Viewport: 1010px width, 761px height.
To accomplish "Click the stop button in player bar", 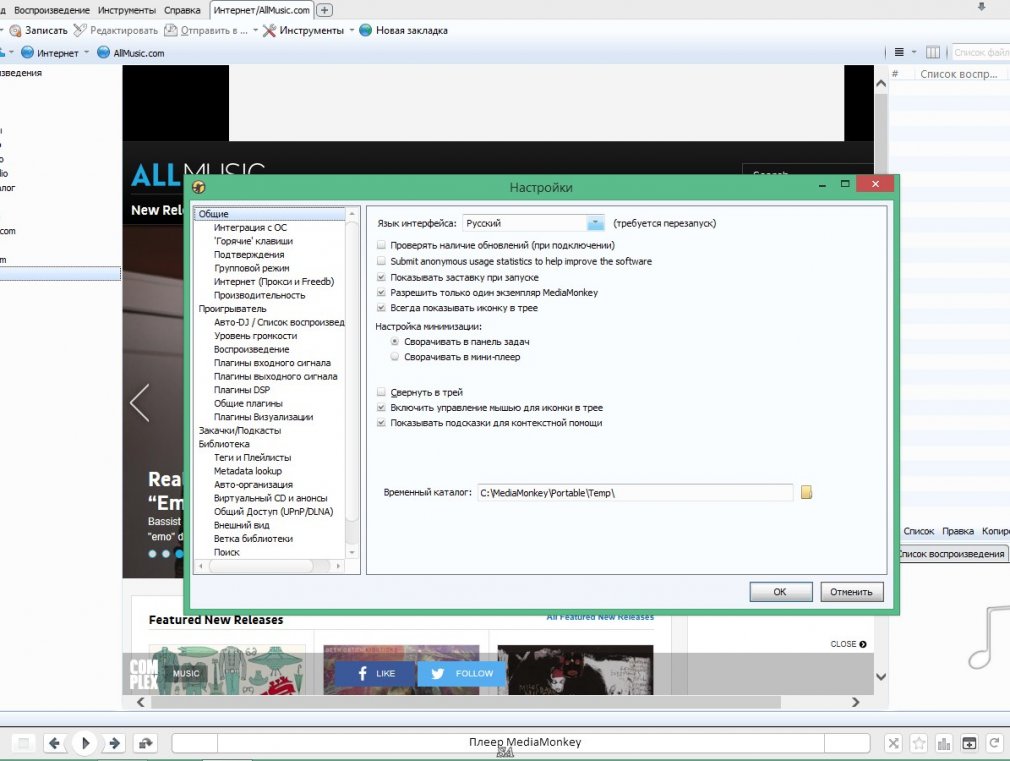I will tap(24, 744).
